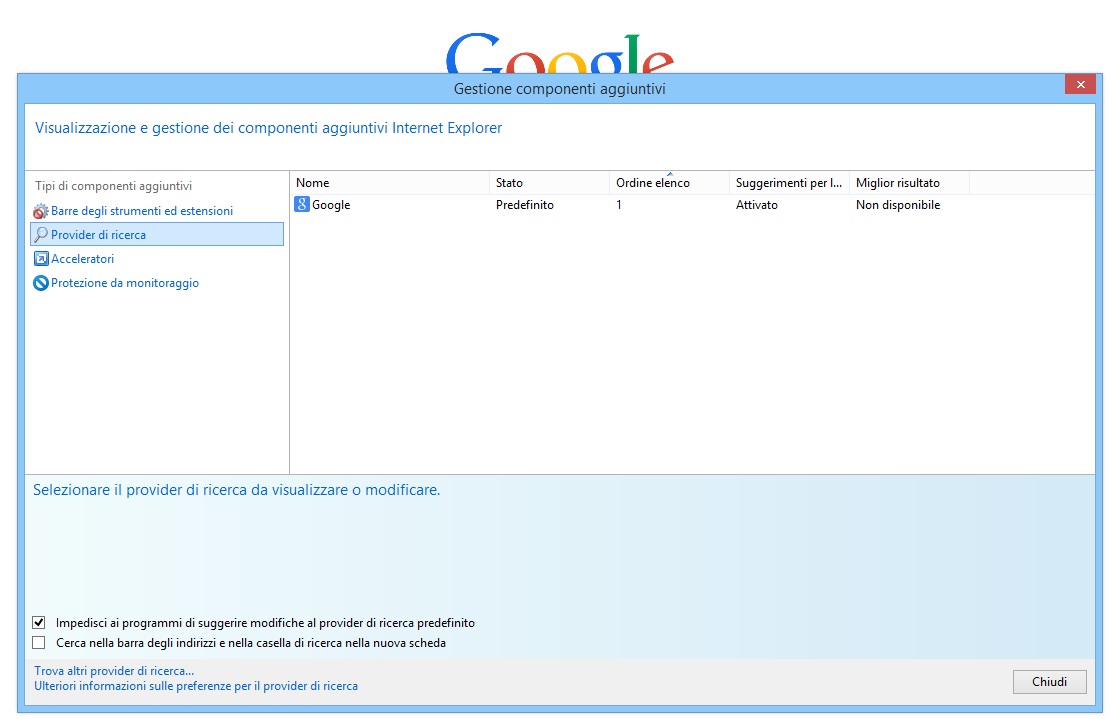Open 'Protezione da monitoraggio' category
1114x719 pixels.
125,283
